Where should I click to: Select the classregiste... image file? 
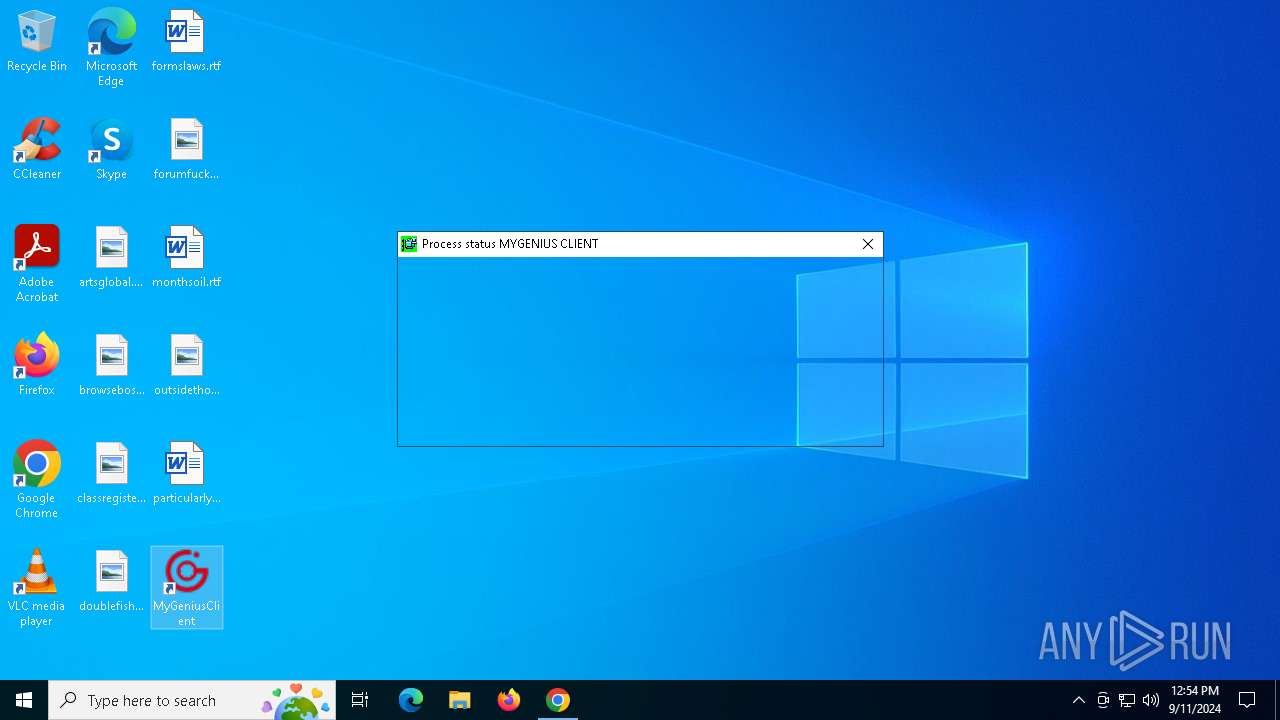111,474
